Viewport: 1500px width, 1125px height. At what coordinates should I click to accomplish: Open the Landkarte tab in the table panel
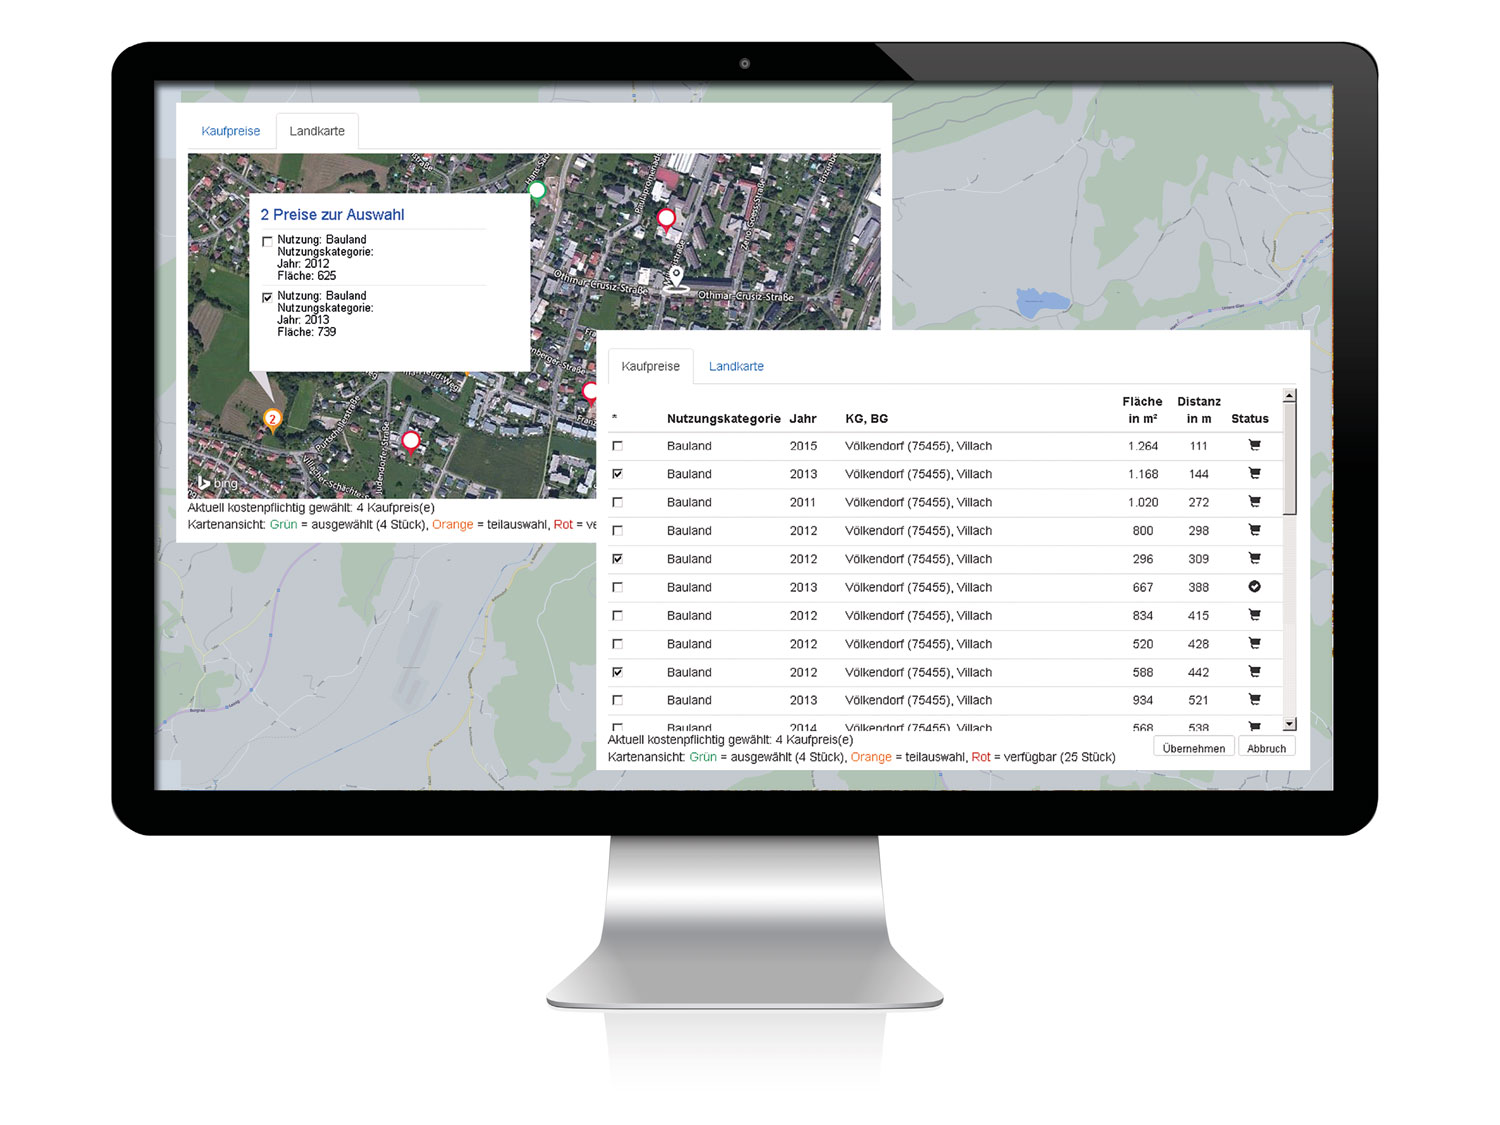pos(736,367)
